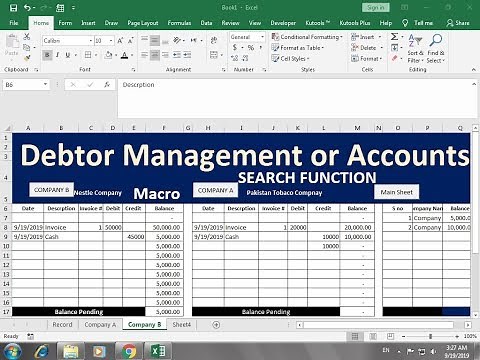This screenshot has width=480, height=360.
Task: Click the COMPANY A macro button
Action: (215, 190)
